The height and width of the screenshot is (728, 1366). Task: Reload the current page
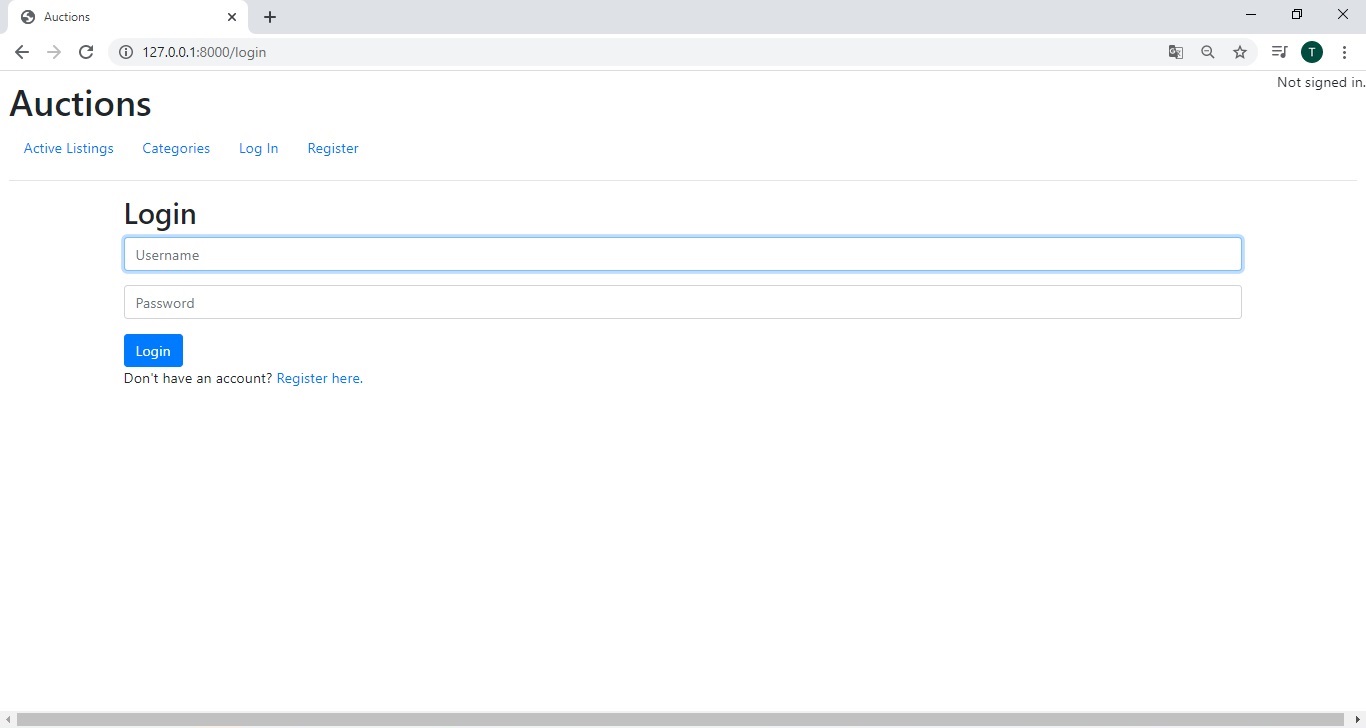pyautogui.click(x=86, y=52)
